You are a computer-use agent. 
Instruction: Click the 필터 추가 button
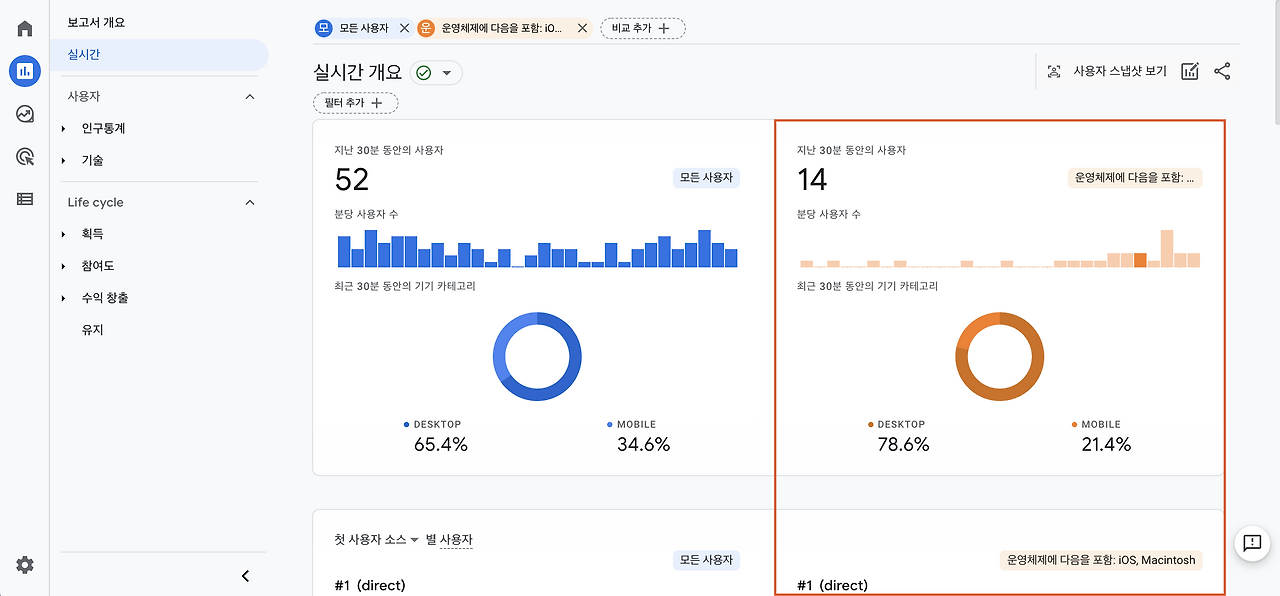[355, 103]
